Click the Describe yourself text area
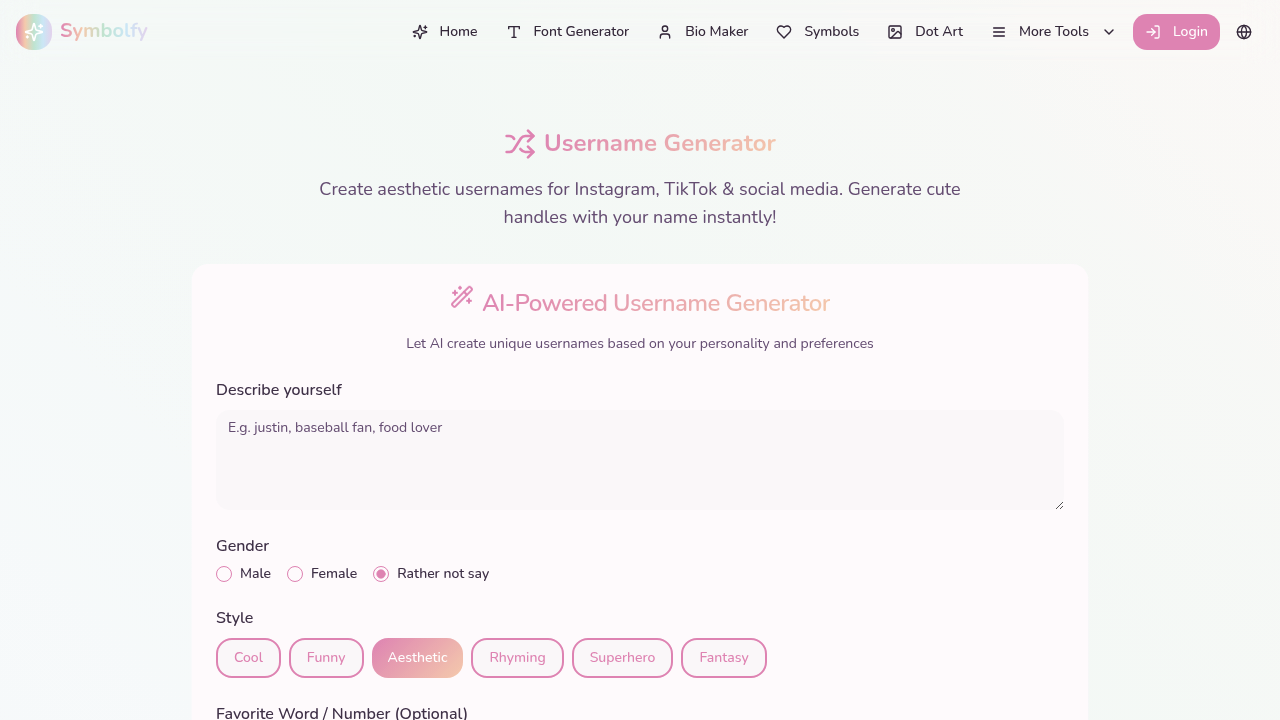This screenshot has width=1280, height=720. 640,459
